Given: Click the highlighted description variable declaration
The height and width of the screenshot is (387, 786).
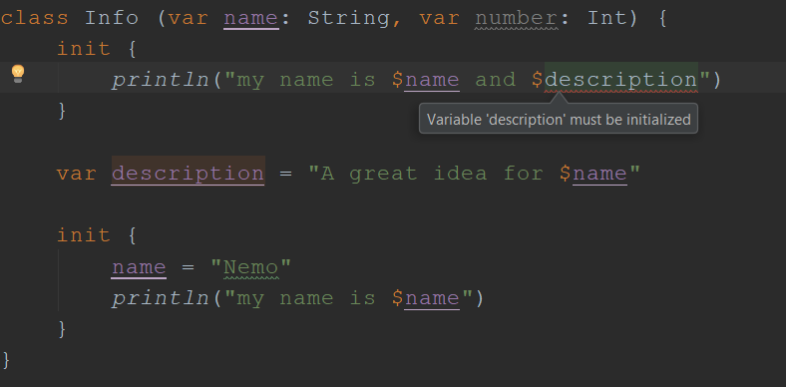Looking at the screenshot, I should coord(188,173).
